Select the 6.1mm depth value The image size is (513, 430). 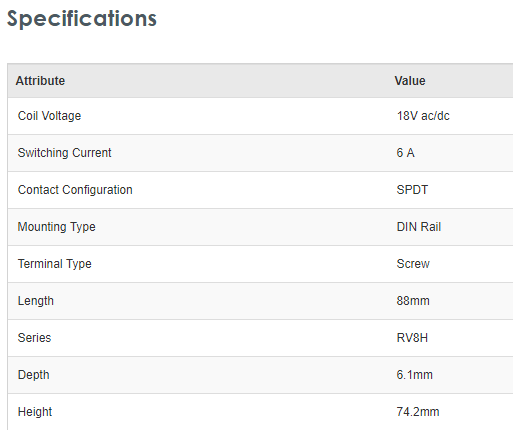pyautogui.click(x=414, y=375)
